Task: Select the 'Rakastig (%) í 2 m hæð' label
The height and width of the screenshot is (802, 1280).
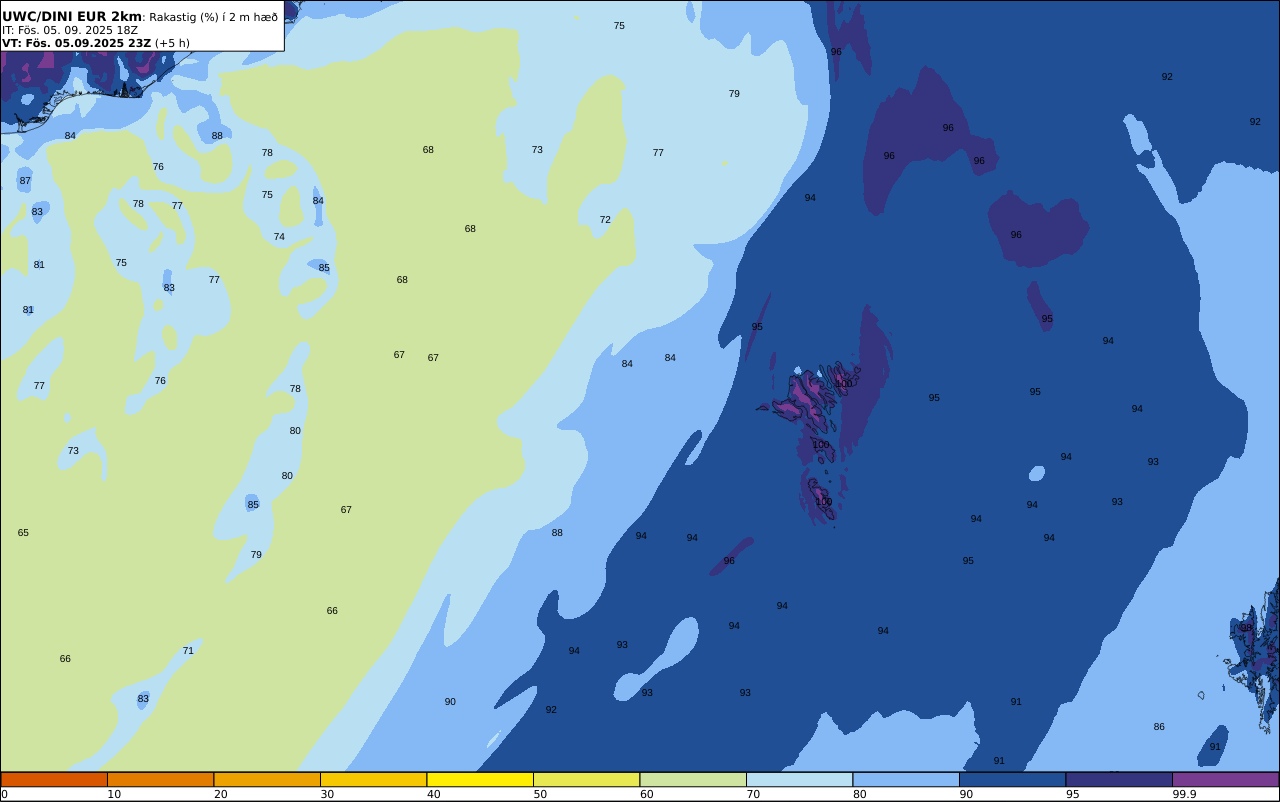Action: (x=214, y=17)
